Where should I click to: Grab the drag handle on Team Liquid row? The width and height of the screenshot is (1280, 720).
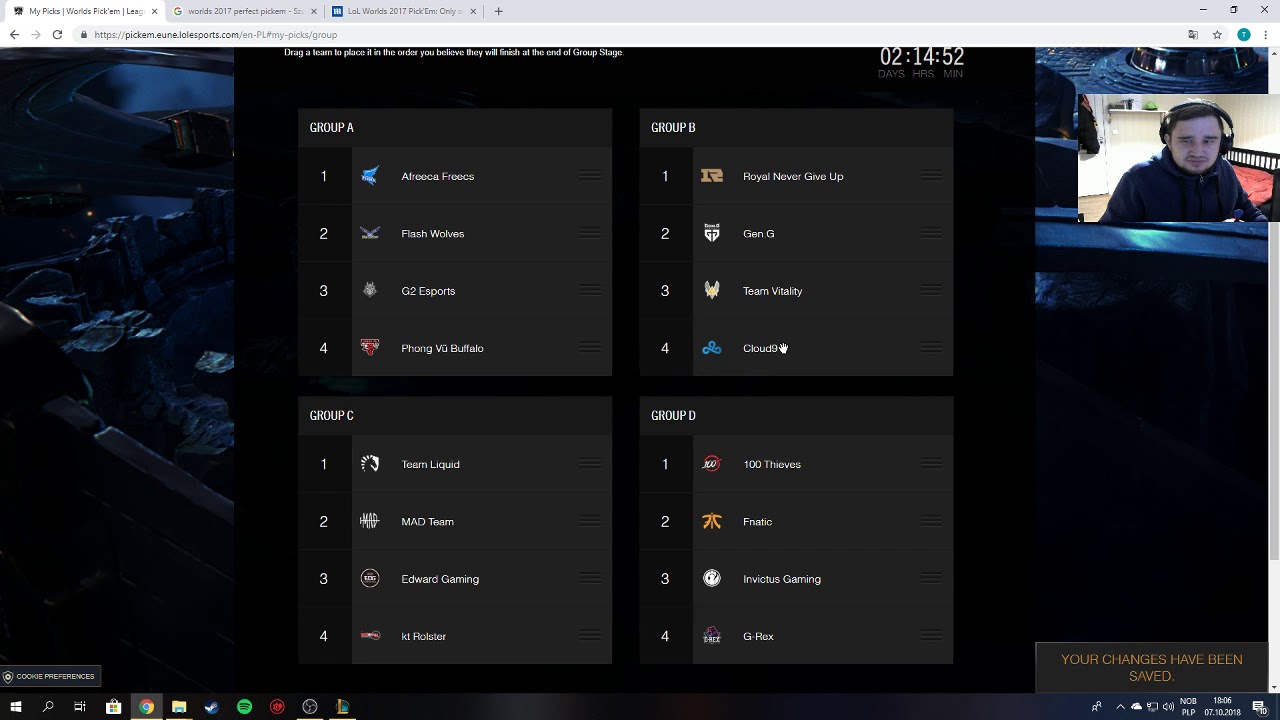coord(590,464)
